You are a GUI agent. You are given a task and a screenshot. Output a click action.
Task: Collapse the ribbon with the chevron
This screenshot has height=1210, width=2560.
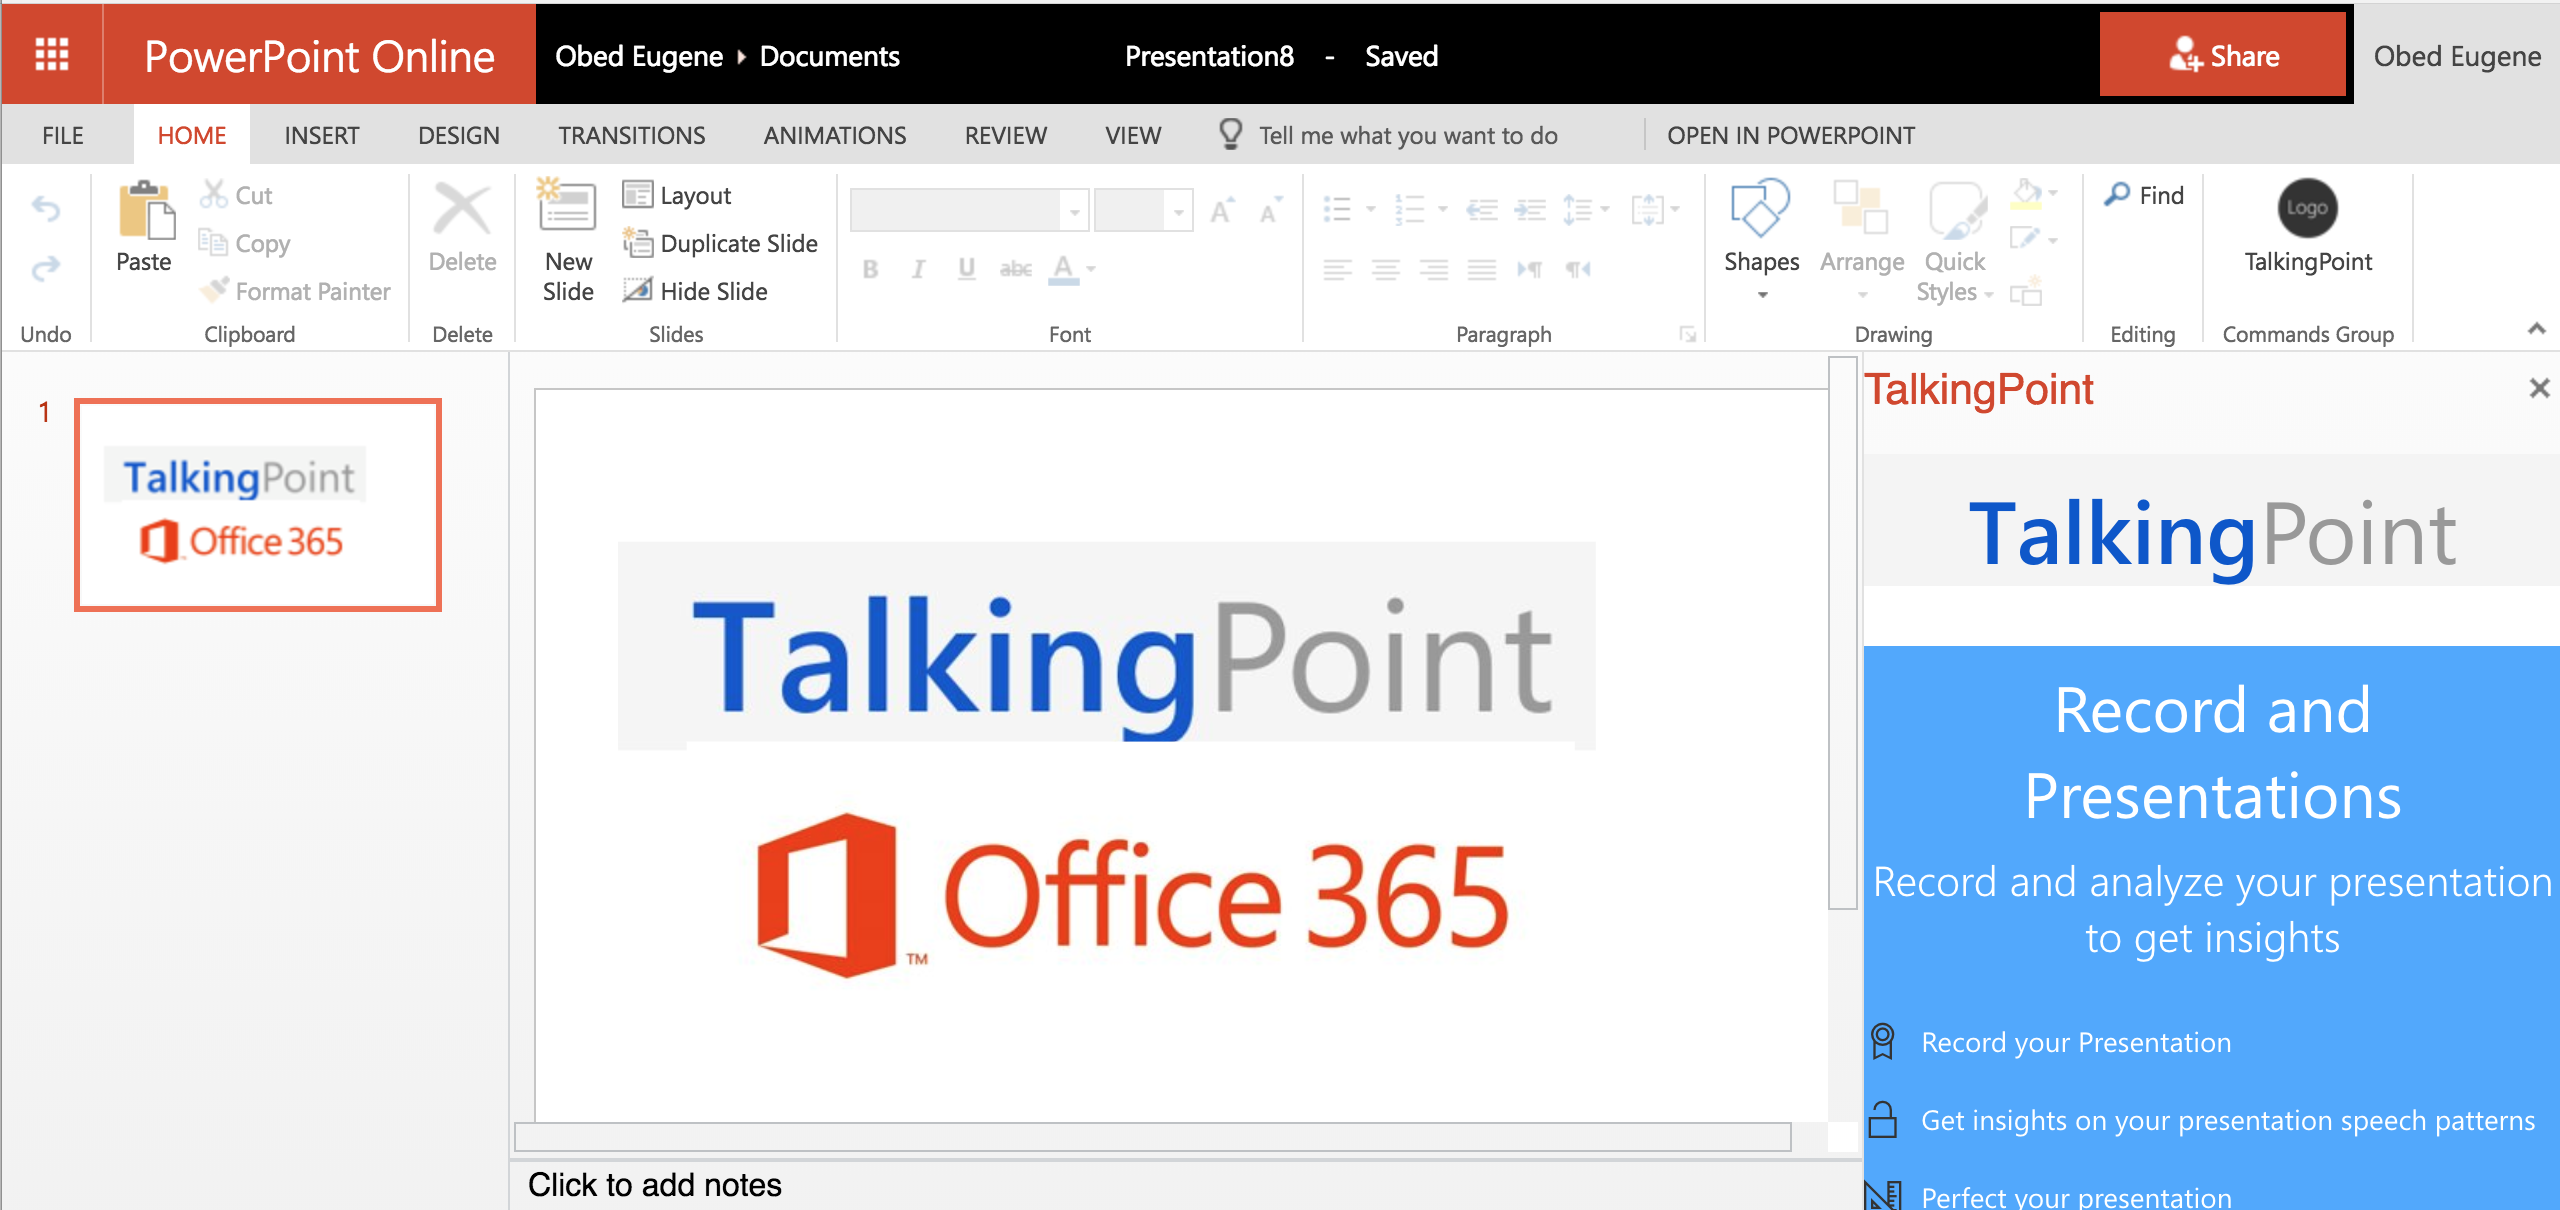[x=2536, y=329]
